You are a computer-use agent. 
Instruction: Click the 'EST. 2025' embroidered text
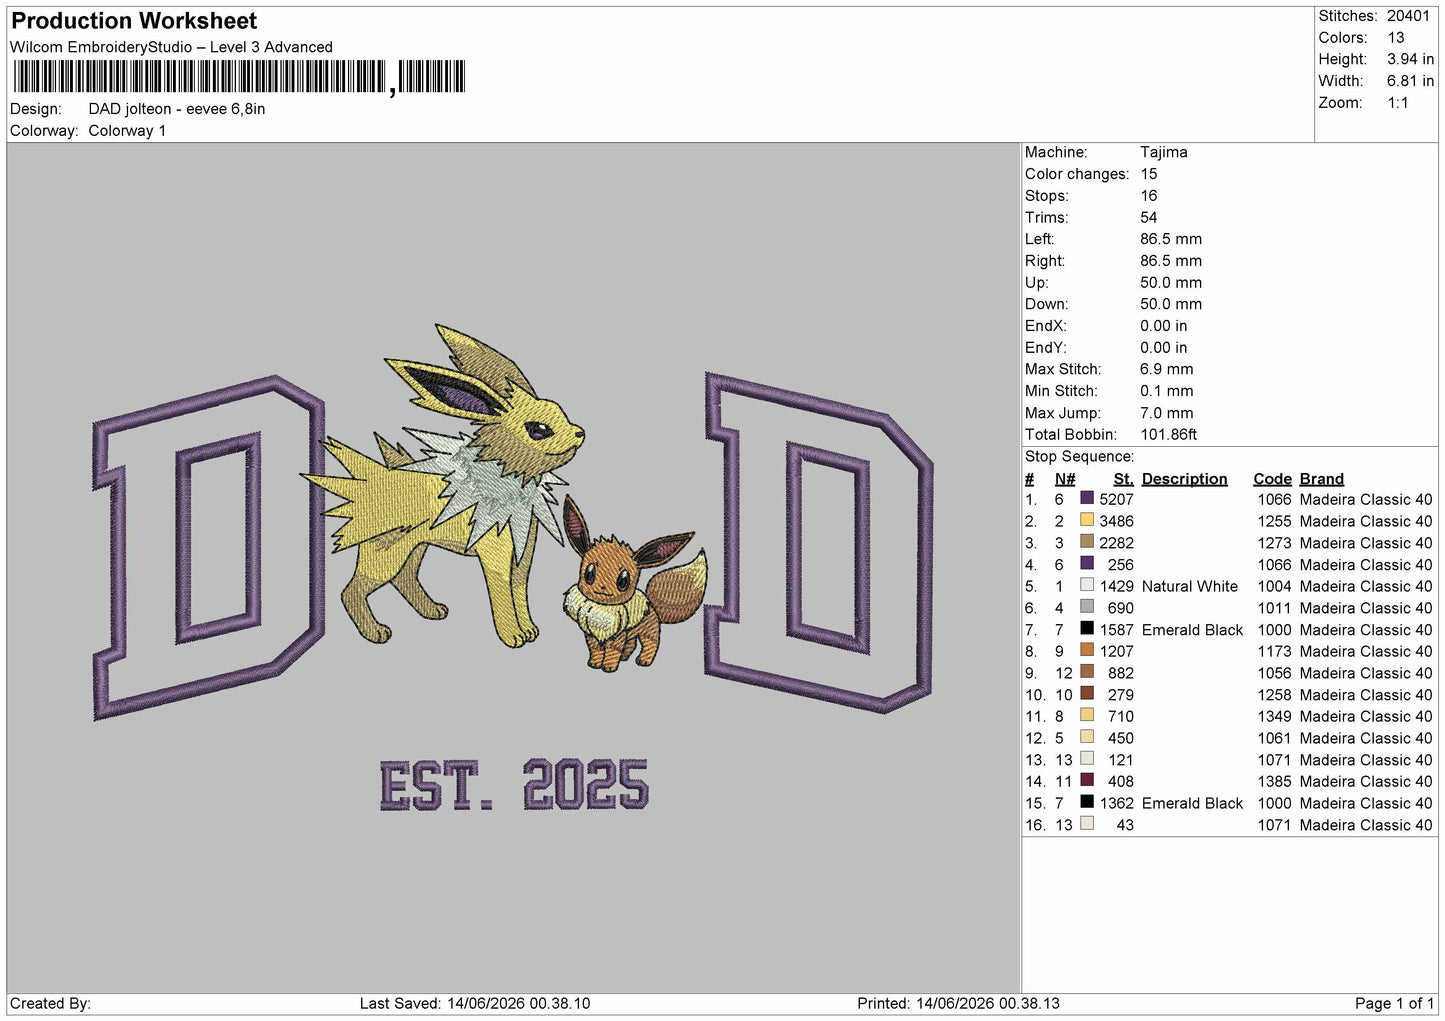click(514, 784)
